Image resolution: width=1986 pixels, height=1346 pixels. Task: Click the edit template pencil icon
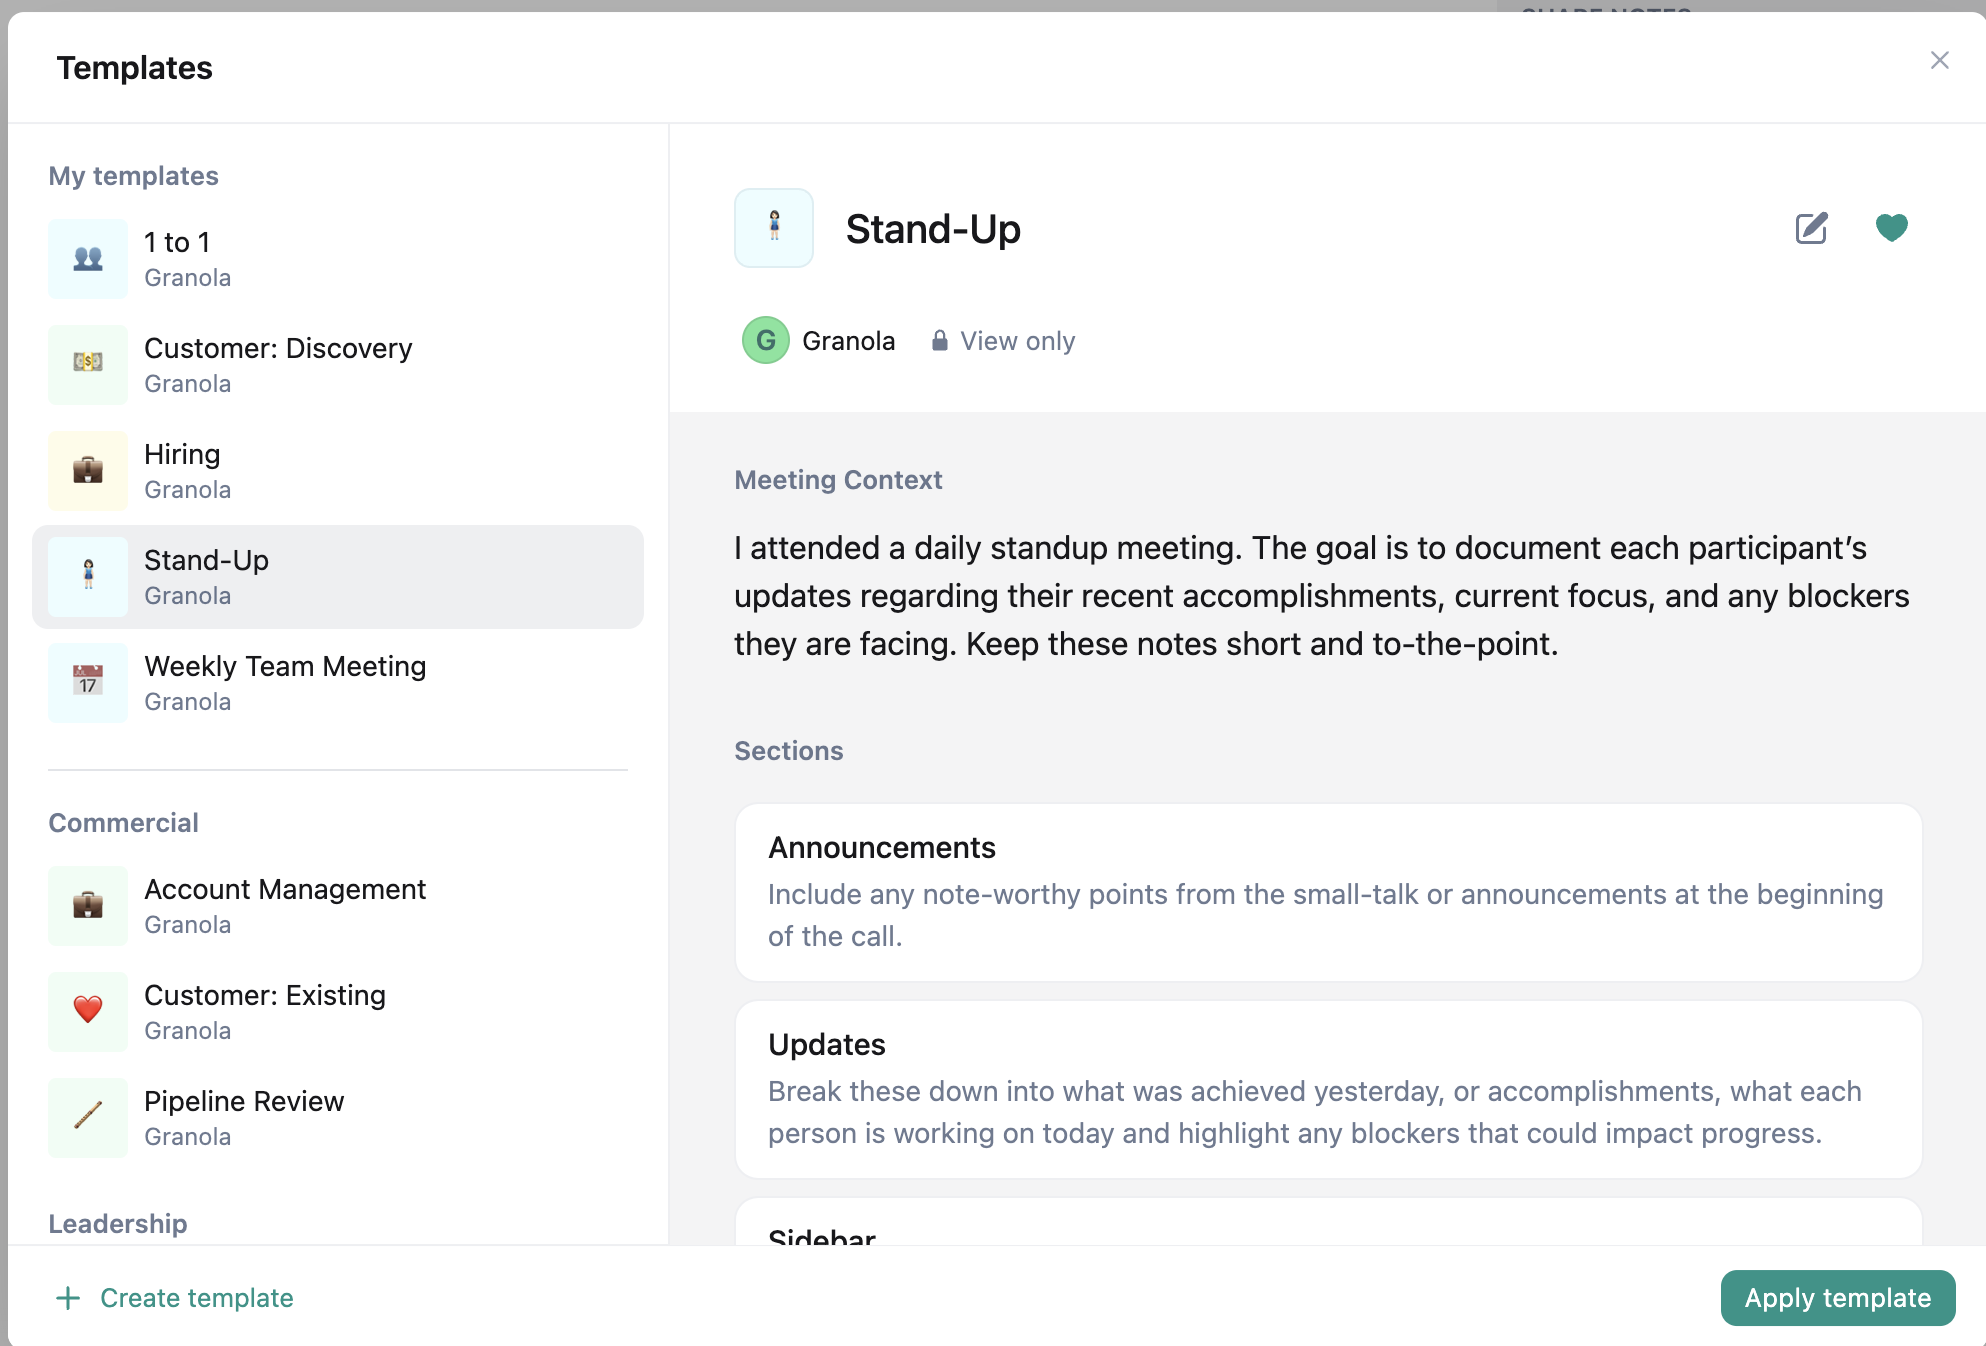(x=1811, y=228)
